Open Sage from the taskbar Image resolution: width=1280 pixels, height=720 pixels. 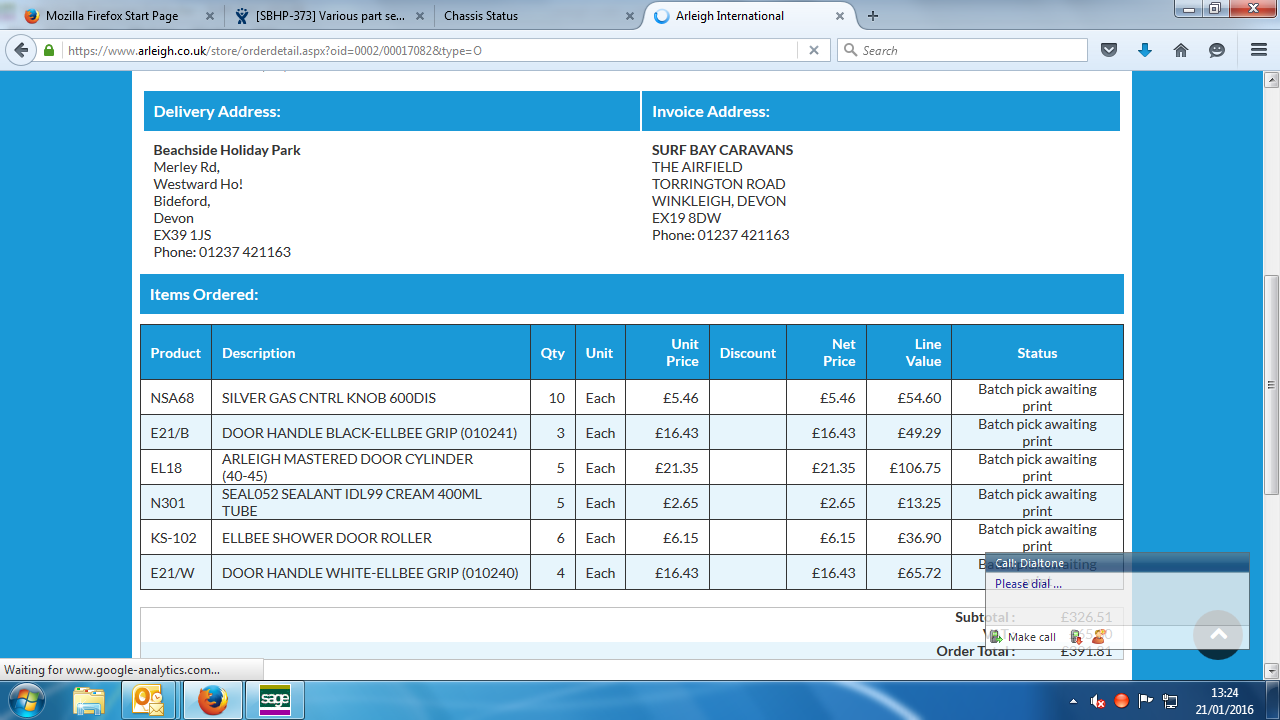pyautogui.click(x=275, y=700)
